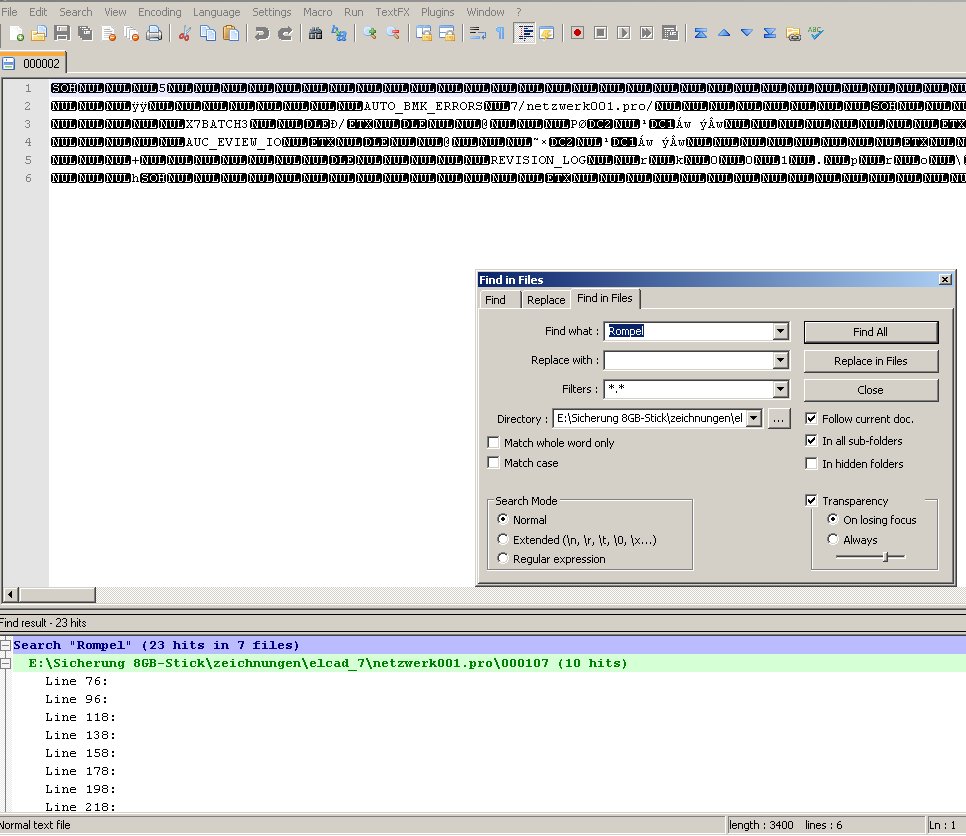Click the Stop Recording macro icon

pyautogui.click(x=601, y=33)
